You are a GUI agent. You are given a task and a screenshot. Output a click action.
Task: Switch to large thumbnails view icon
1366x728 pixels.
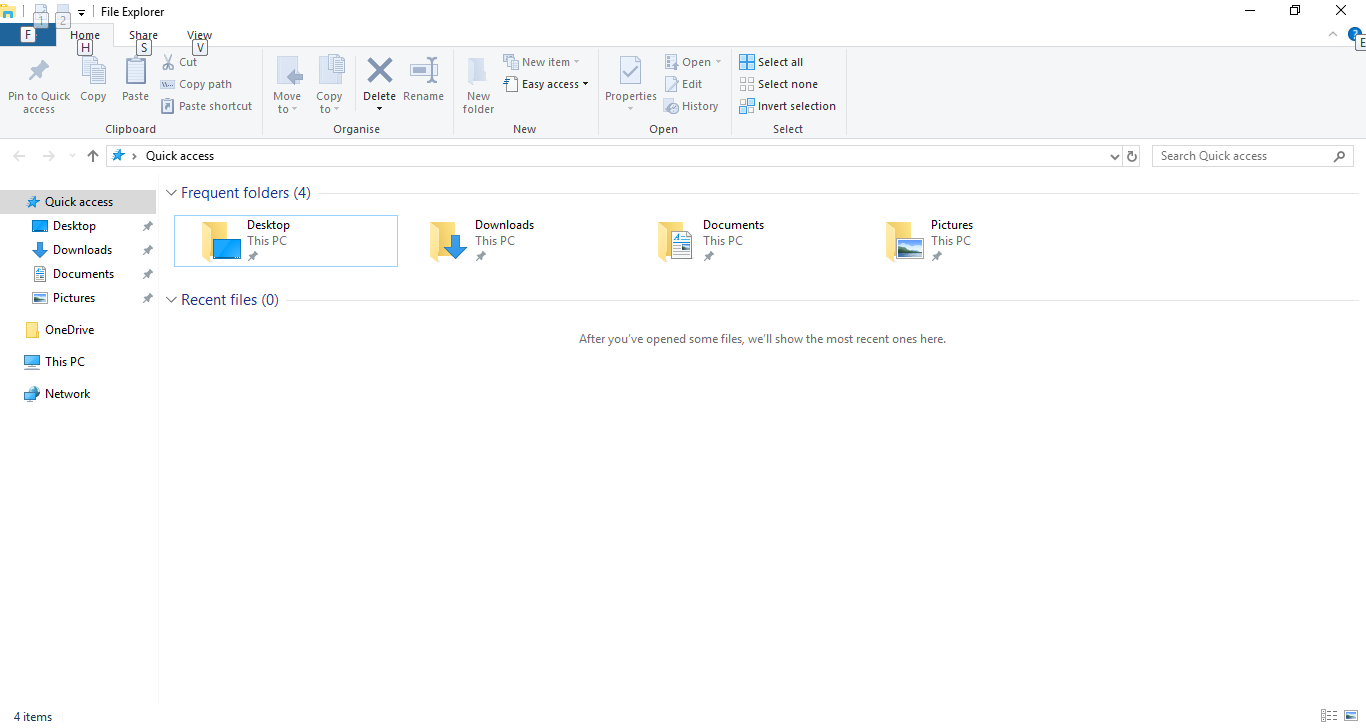[1351, 716]
